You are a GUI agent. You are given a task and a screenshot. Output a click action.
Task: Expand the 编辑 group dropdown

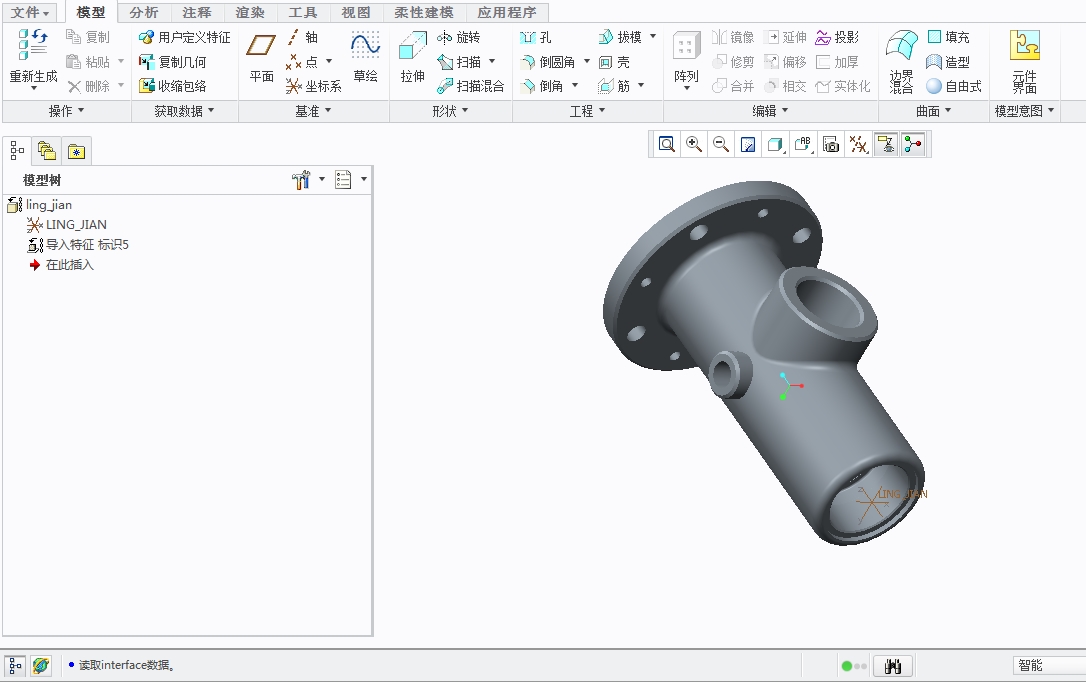(x=770, y=111)
